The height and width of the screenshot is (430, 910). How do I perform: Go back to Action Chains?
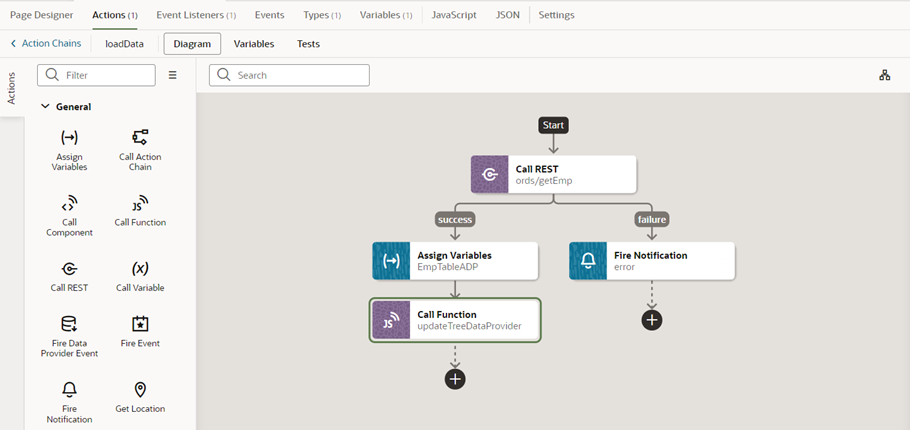[x=46, y=44]
